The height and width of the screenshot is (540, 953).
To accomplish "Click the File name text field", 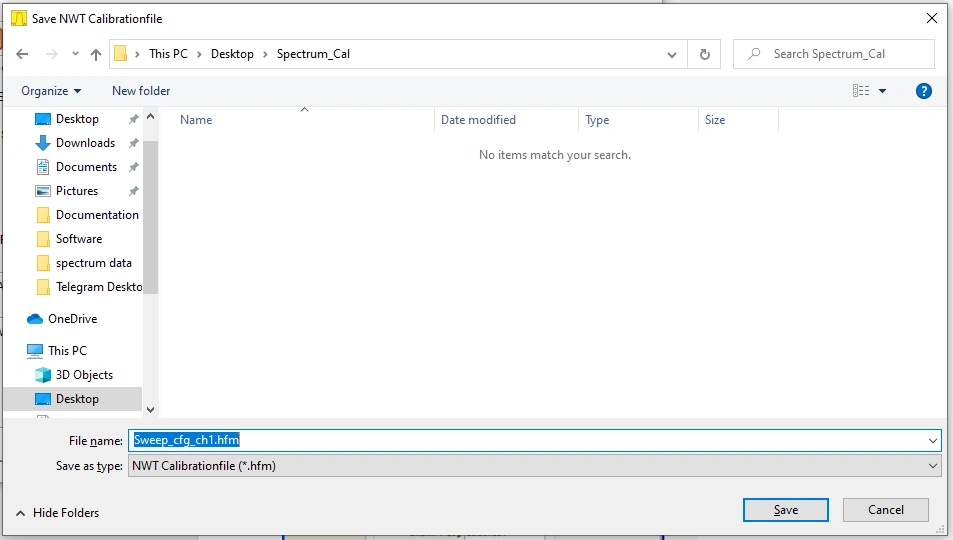I will tap(526, 440).
